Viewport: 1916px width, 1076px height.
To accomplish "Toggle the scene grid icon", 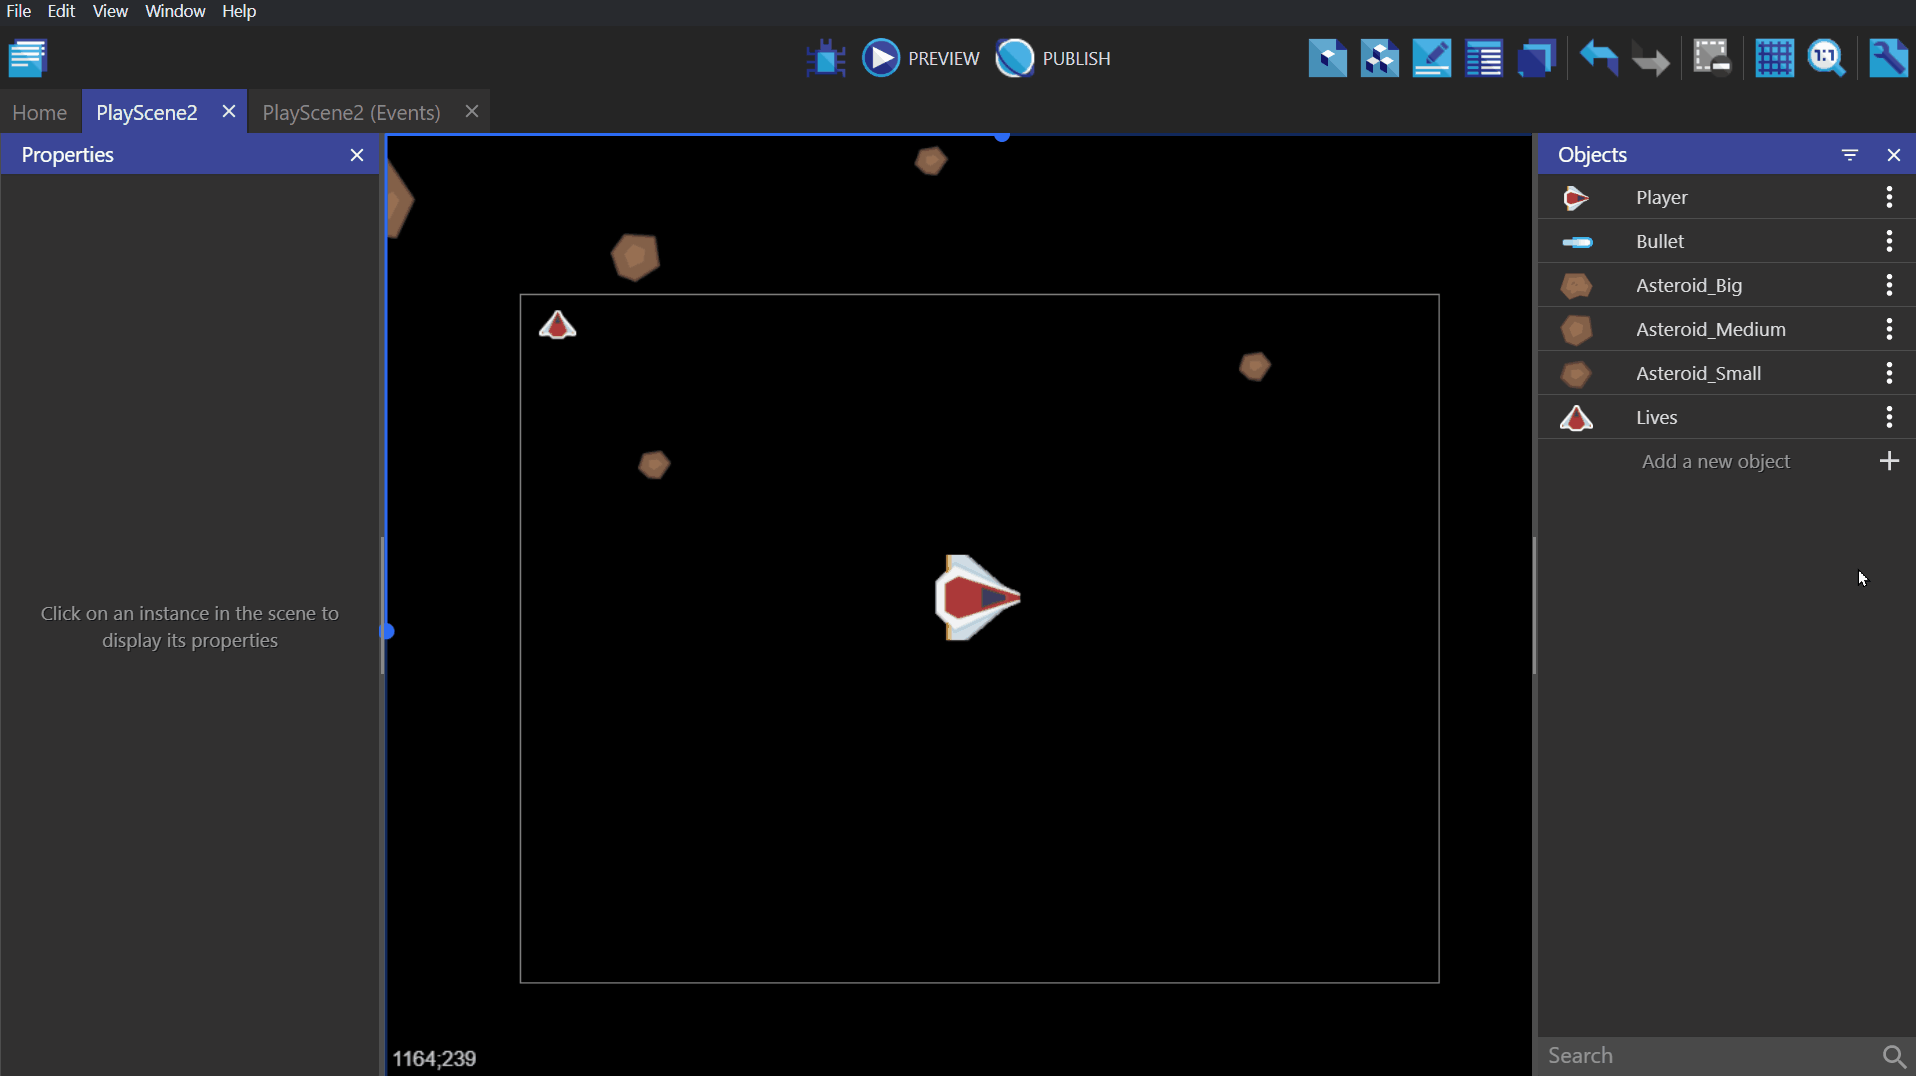I will coord(1774,58).
